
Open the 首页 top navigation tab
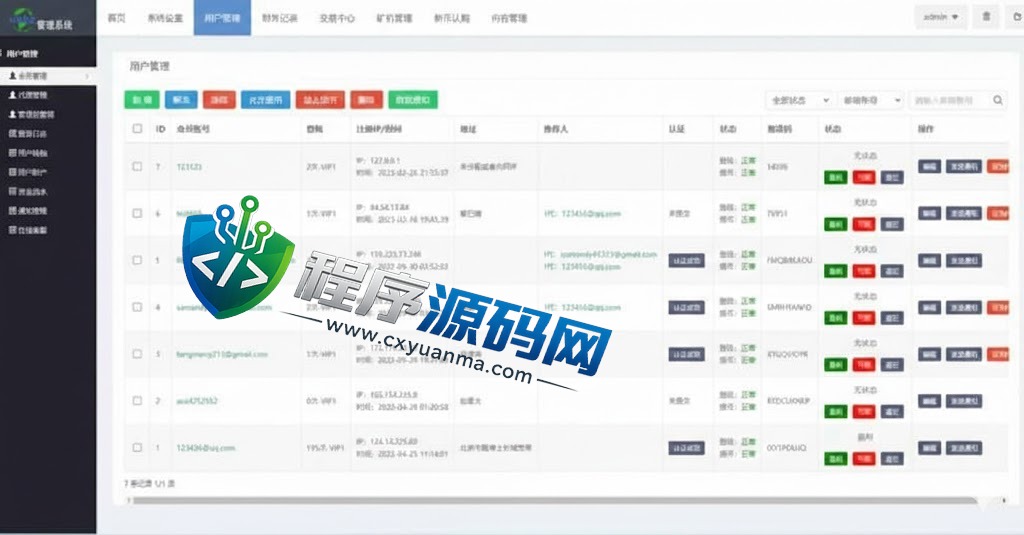point(116,18)
